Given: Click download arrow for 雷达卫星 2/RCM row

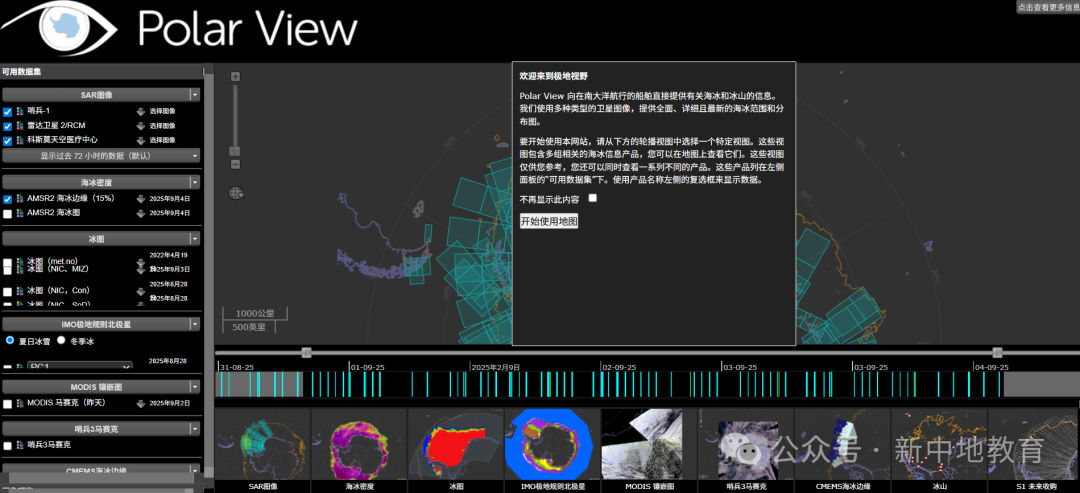Looking at the screenshot, I should coord(141,126).
